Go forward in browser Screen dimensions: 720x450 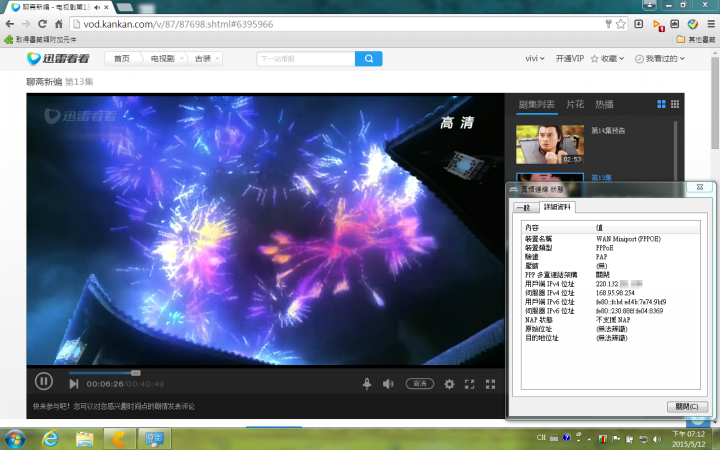(x=26, y=24)
